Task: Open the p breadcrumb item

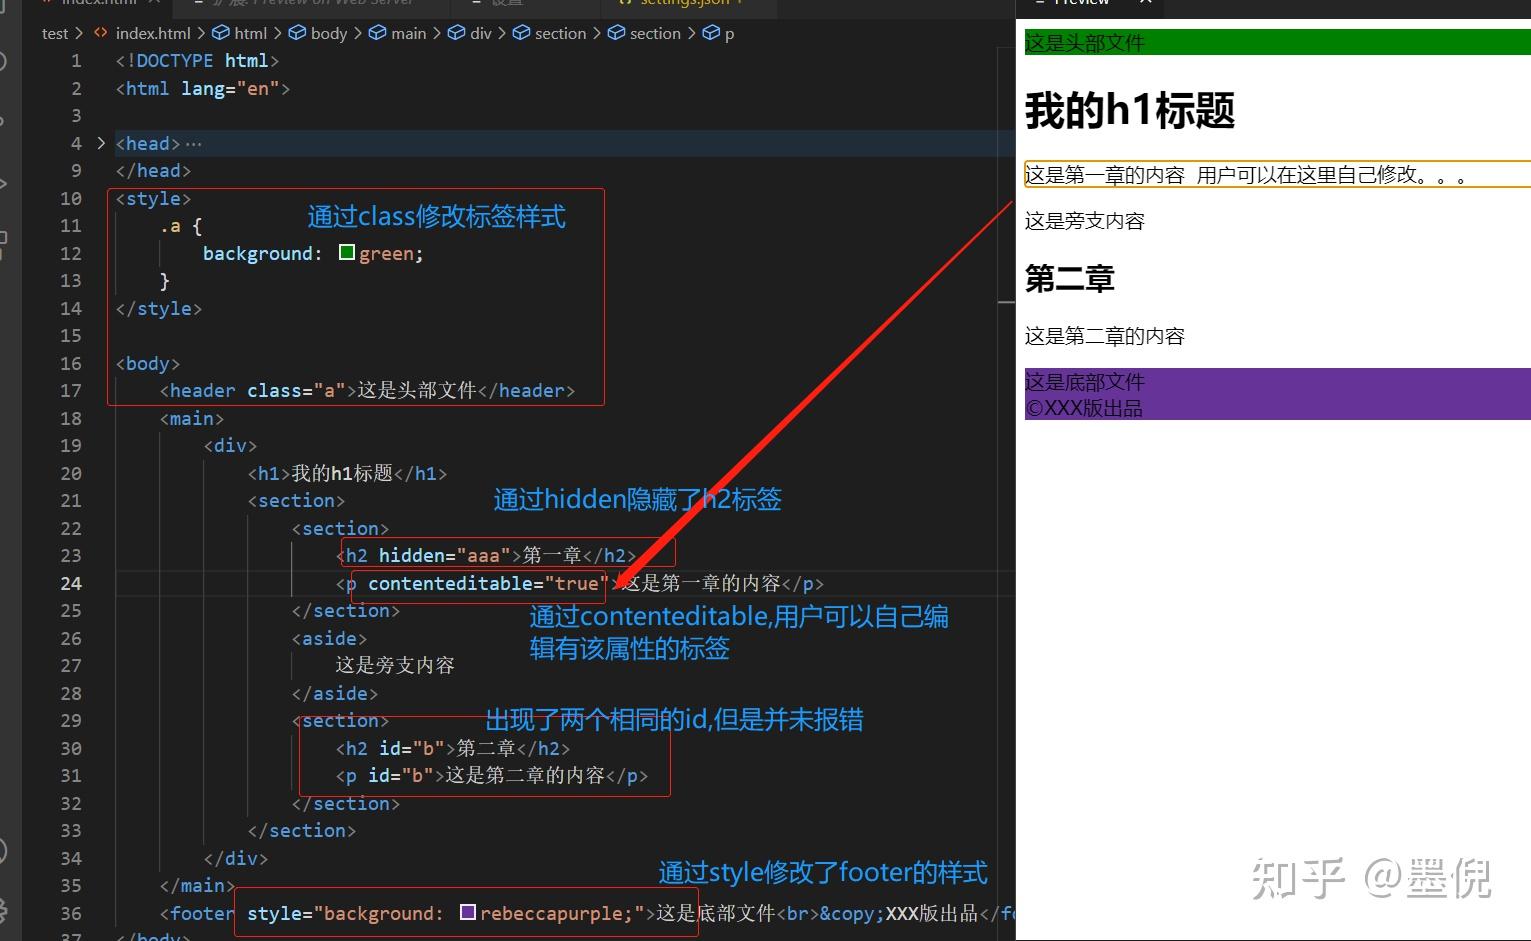Action: click(x=719, y=33)
